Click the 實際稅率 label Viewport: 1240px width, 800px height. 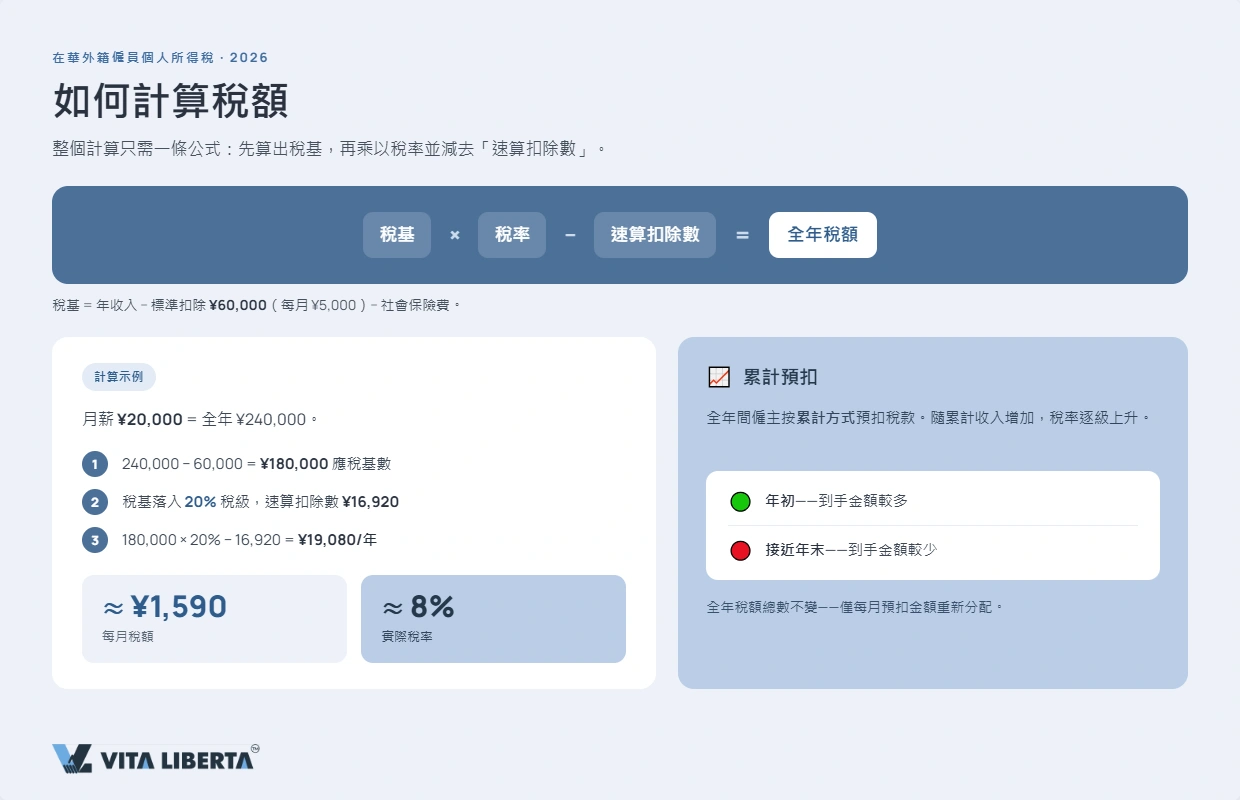point(407,636)
